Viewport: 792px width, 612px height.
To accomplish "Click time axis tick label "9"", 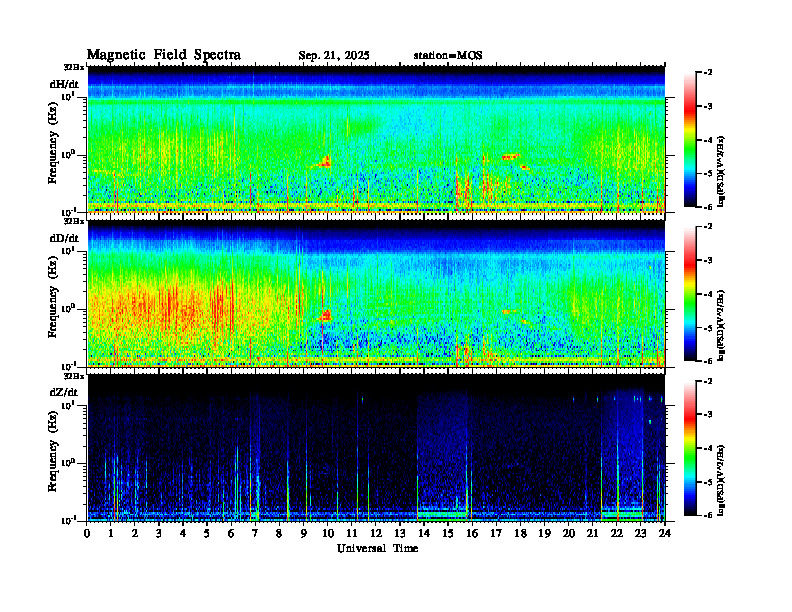I will pos(304,533).
